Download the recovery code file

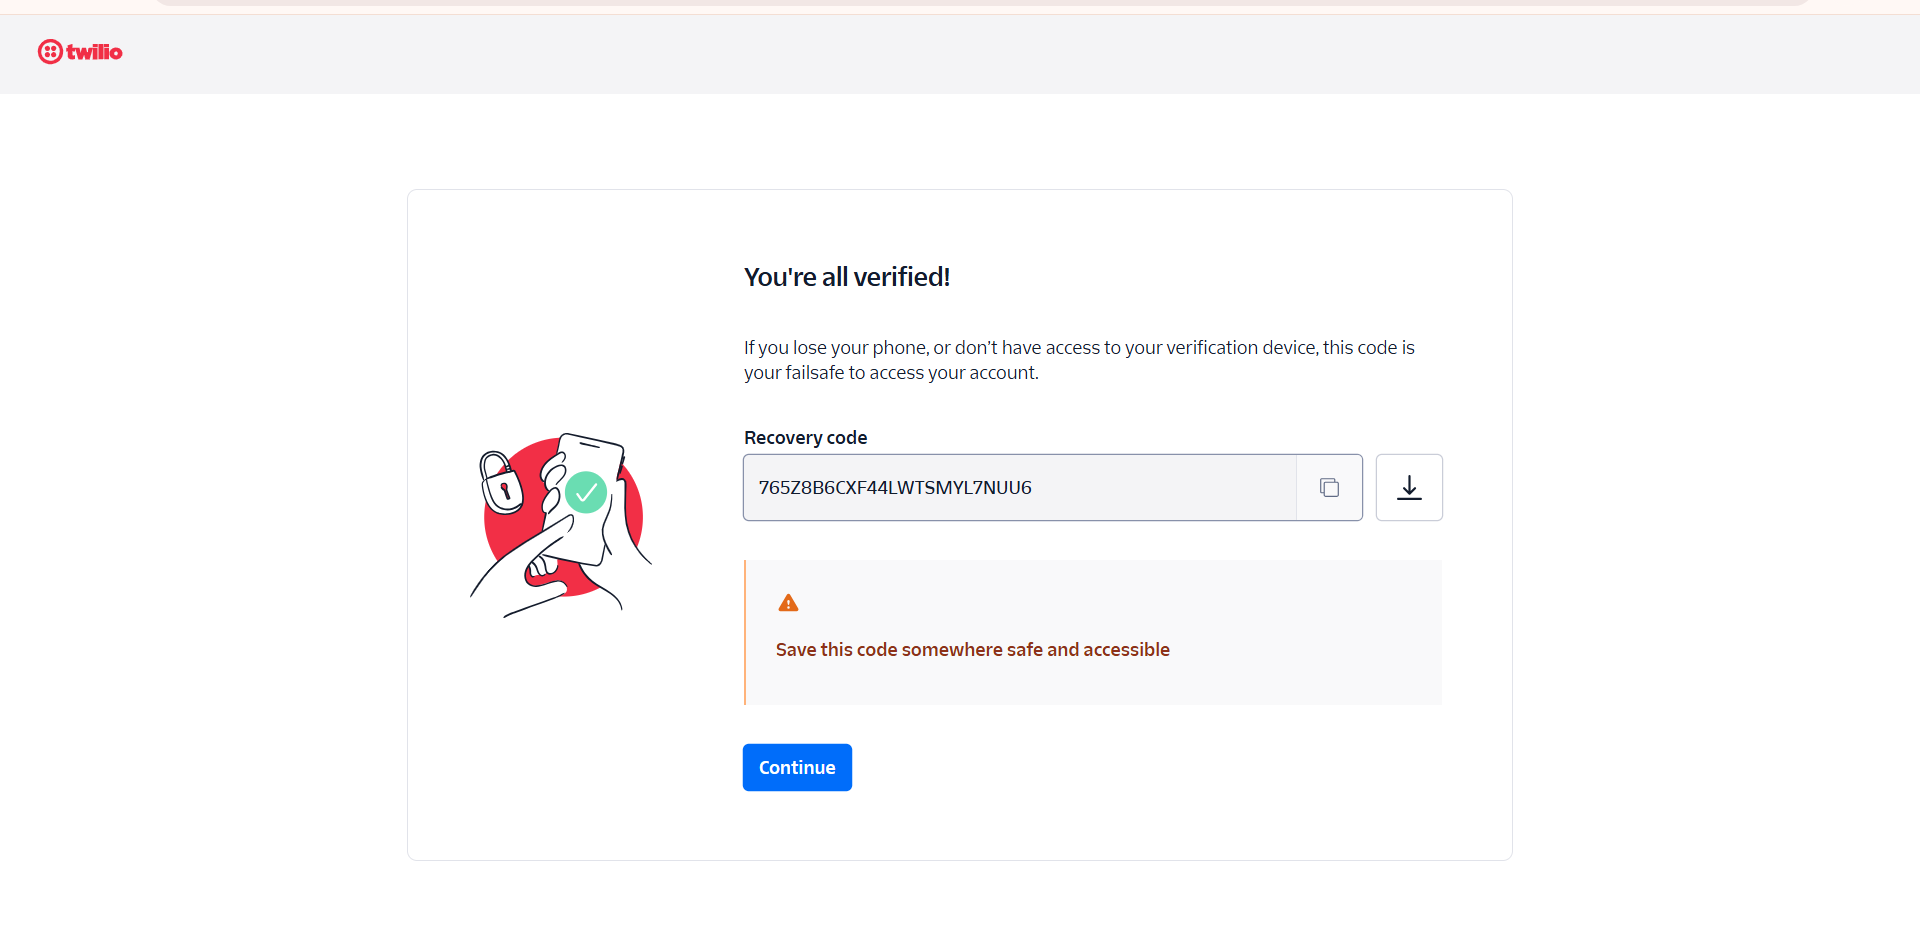[1409, 488]
